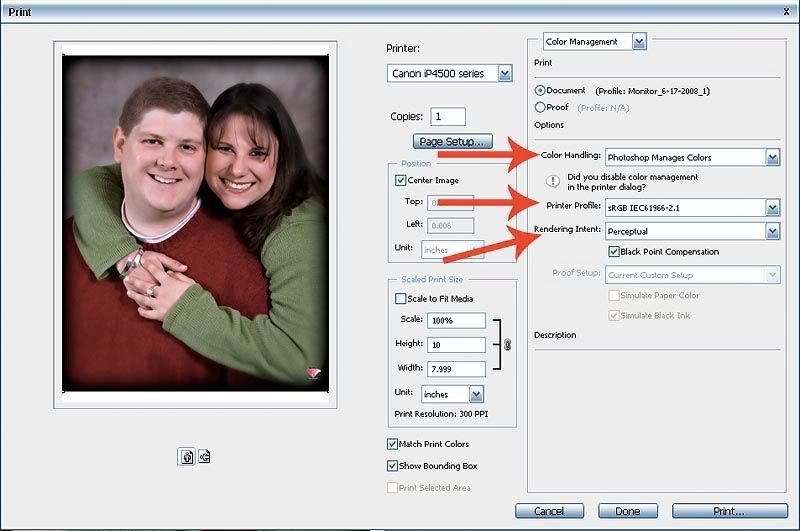Click the portrait orientation icon

pos(186,456)
